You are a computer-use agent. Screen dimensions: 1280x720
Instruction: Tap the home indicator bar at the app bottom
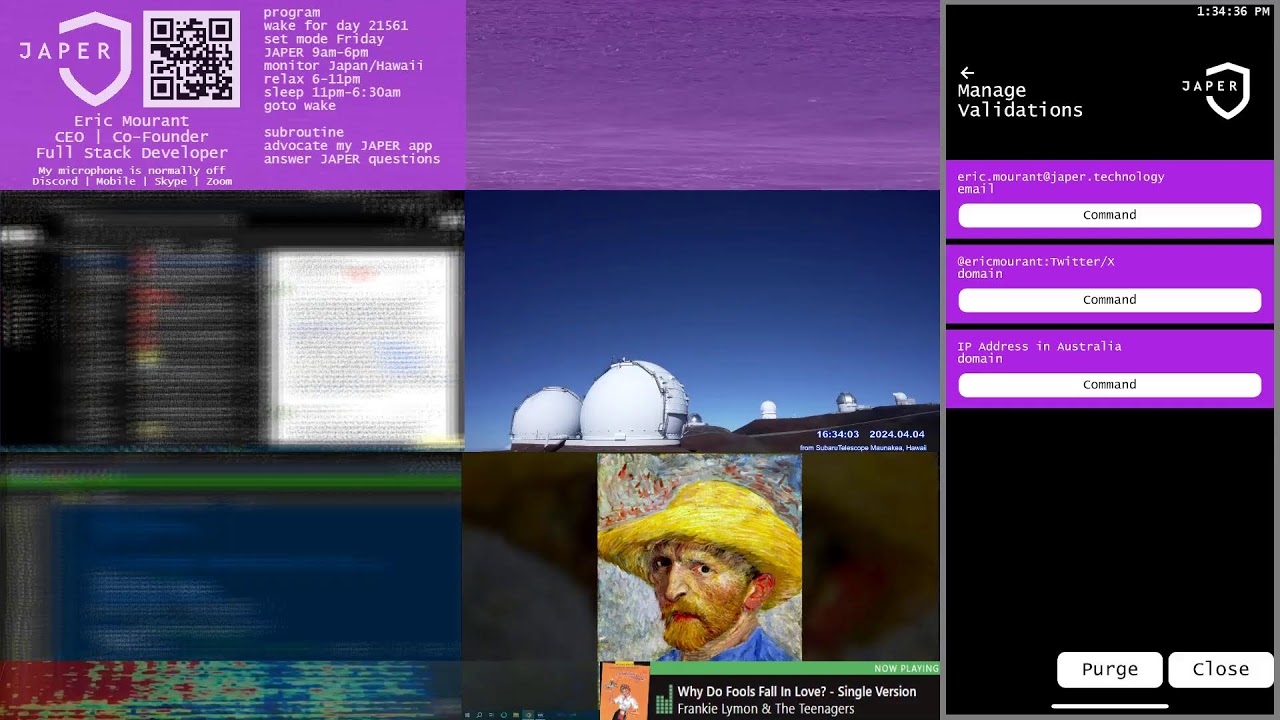click(1109, 706)
